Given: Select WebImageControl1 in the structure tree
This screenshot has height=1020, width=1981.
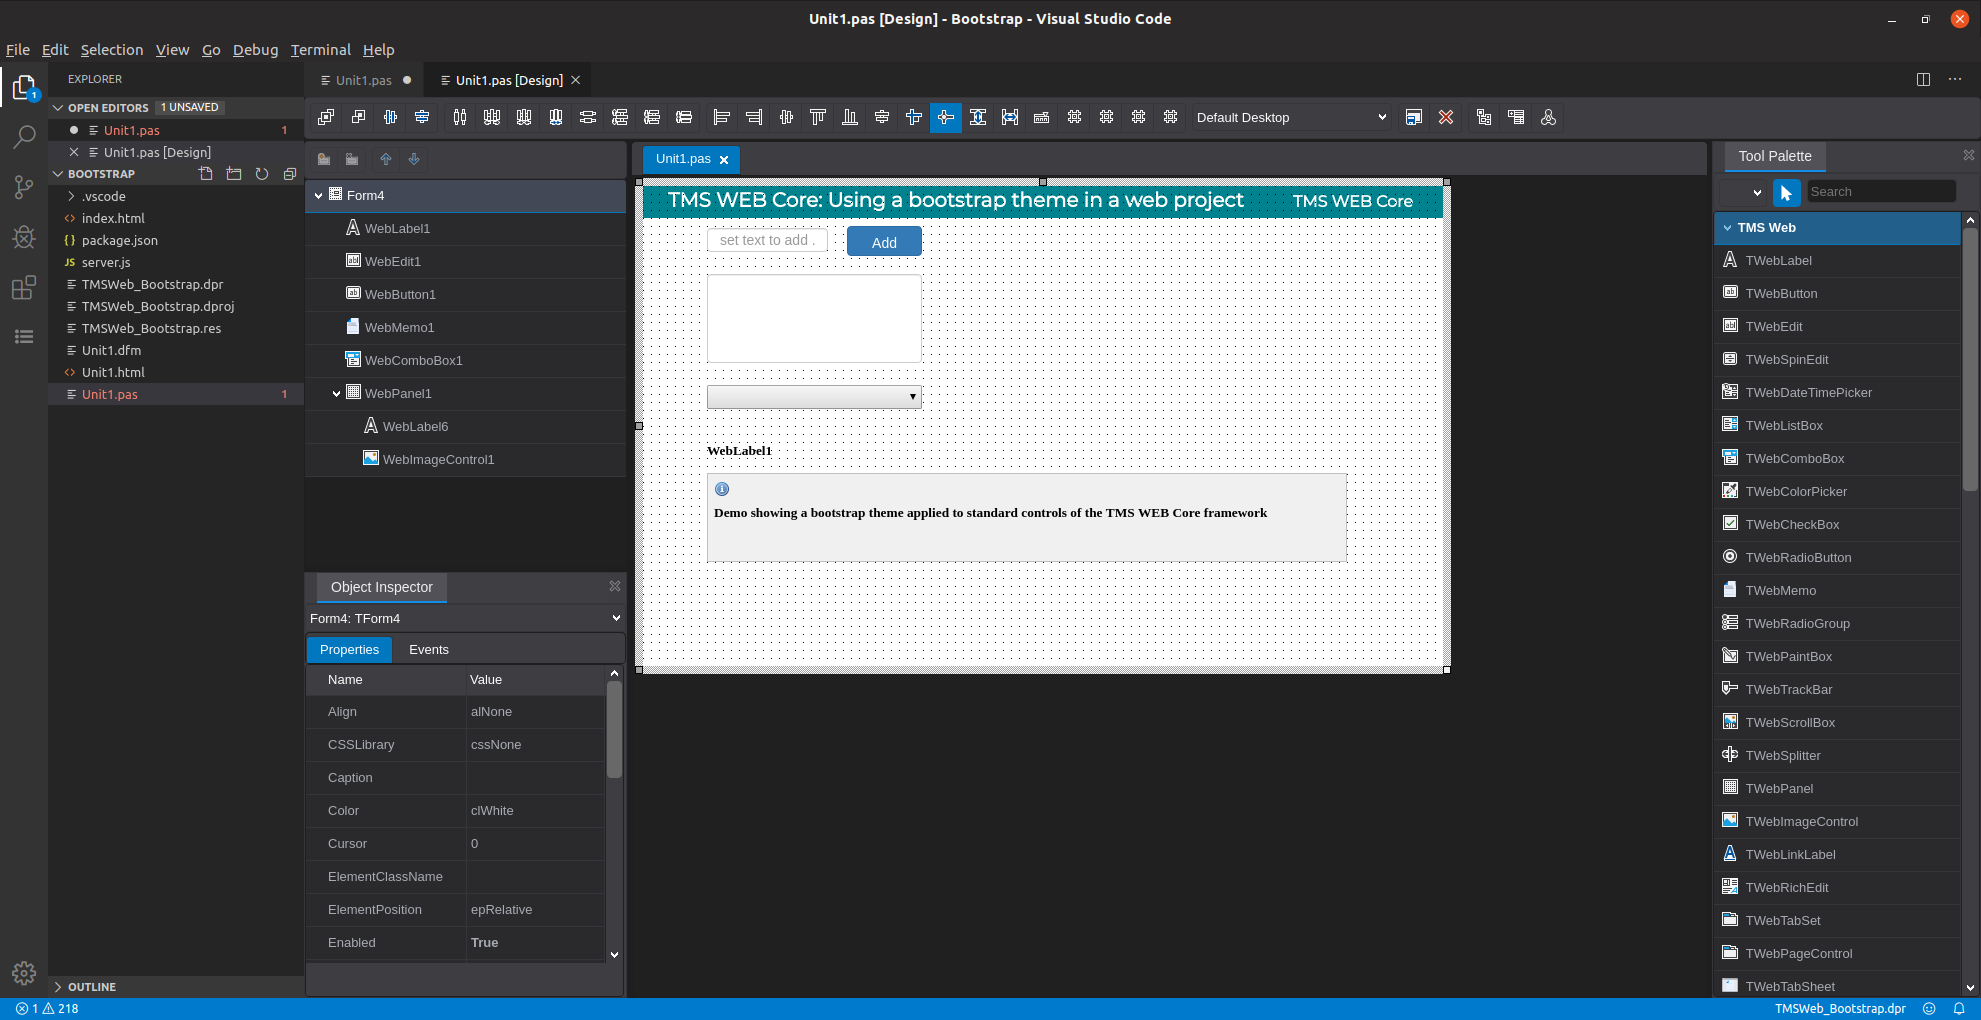Looking at the screenshot, I should (466, 460).
